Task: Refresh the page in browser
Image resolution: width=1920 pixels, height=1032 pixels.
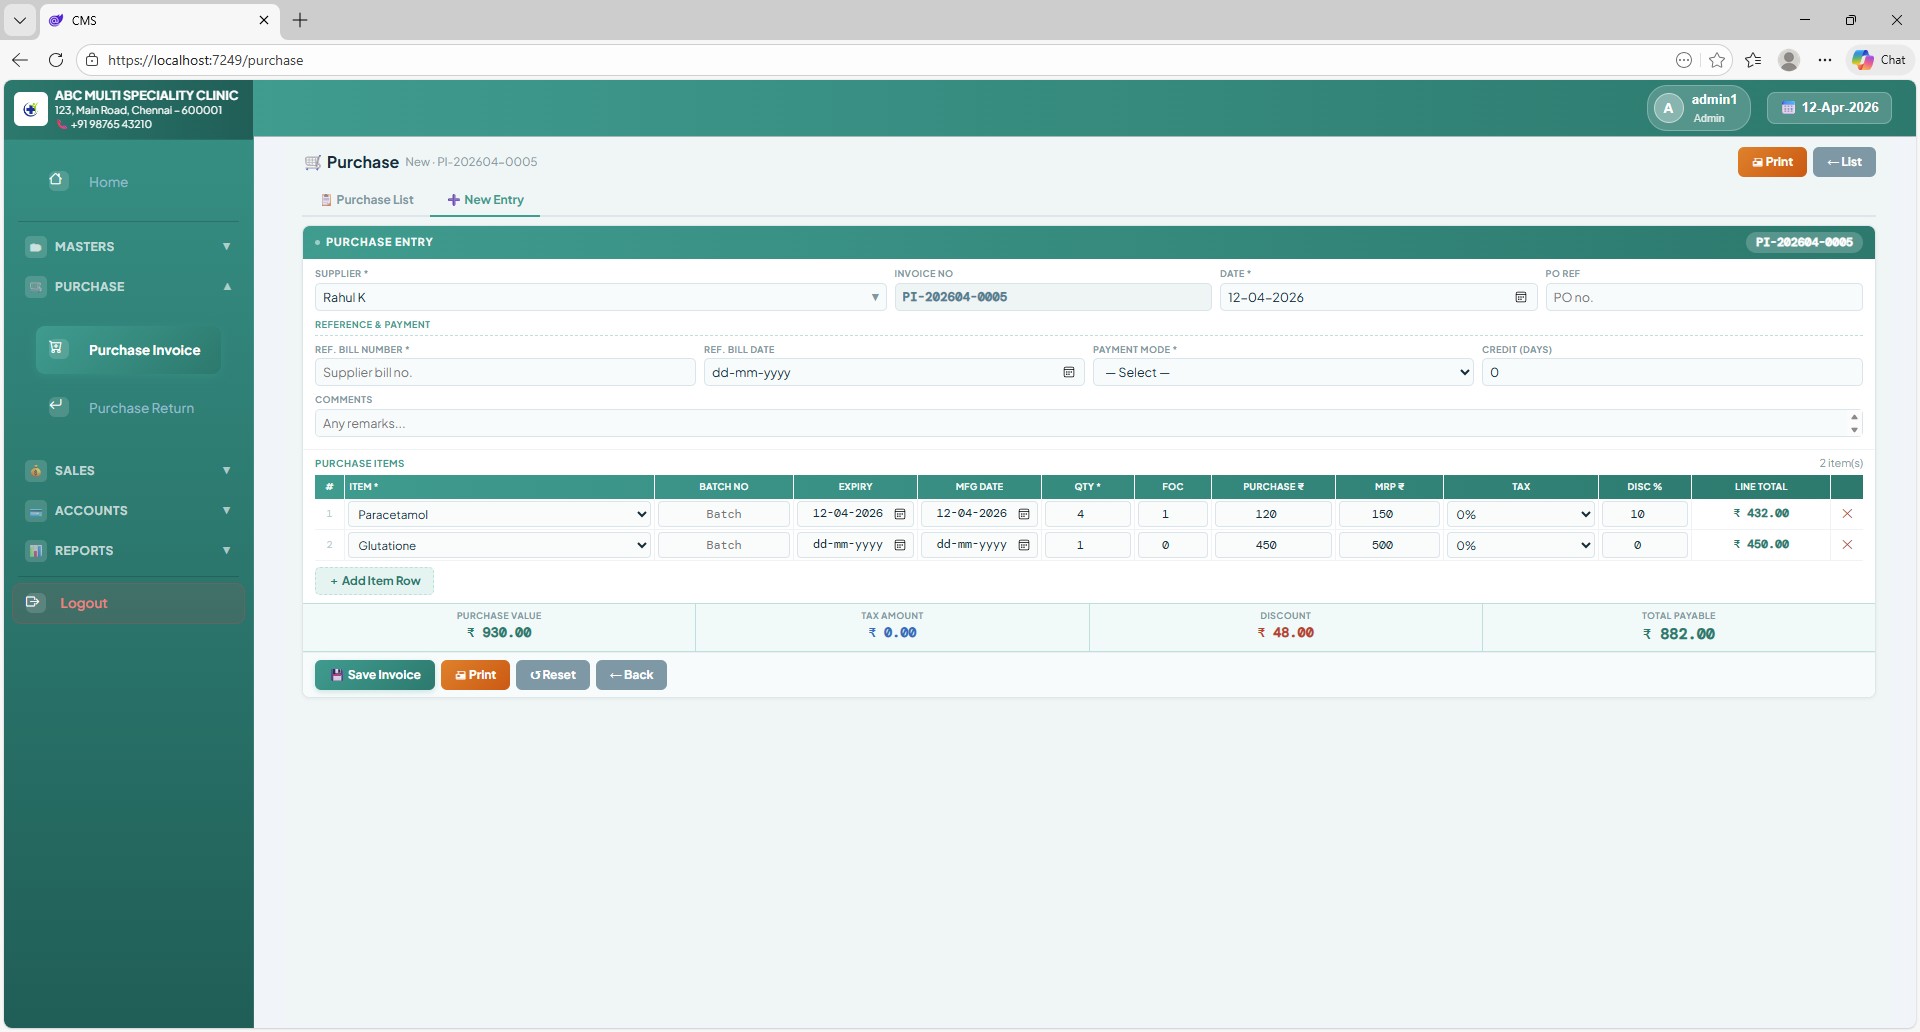Action: pos(56,60)
